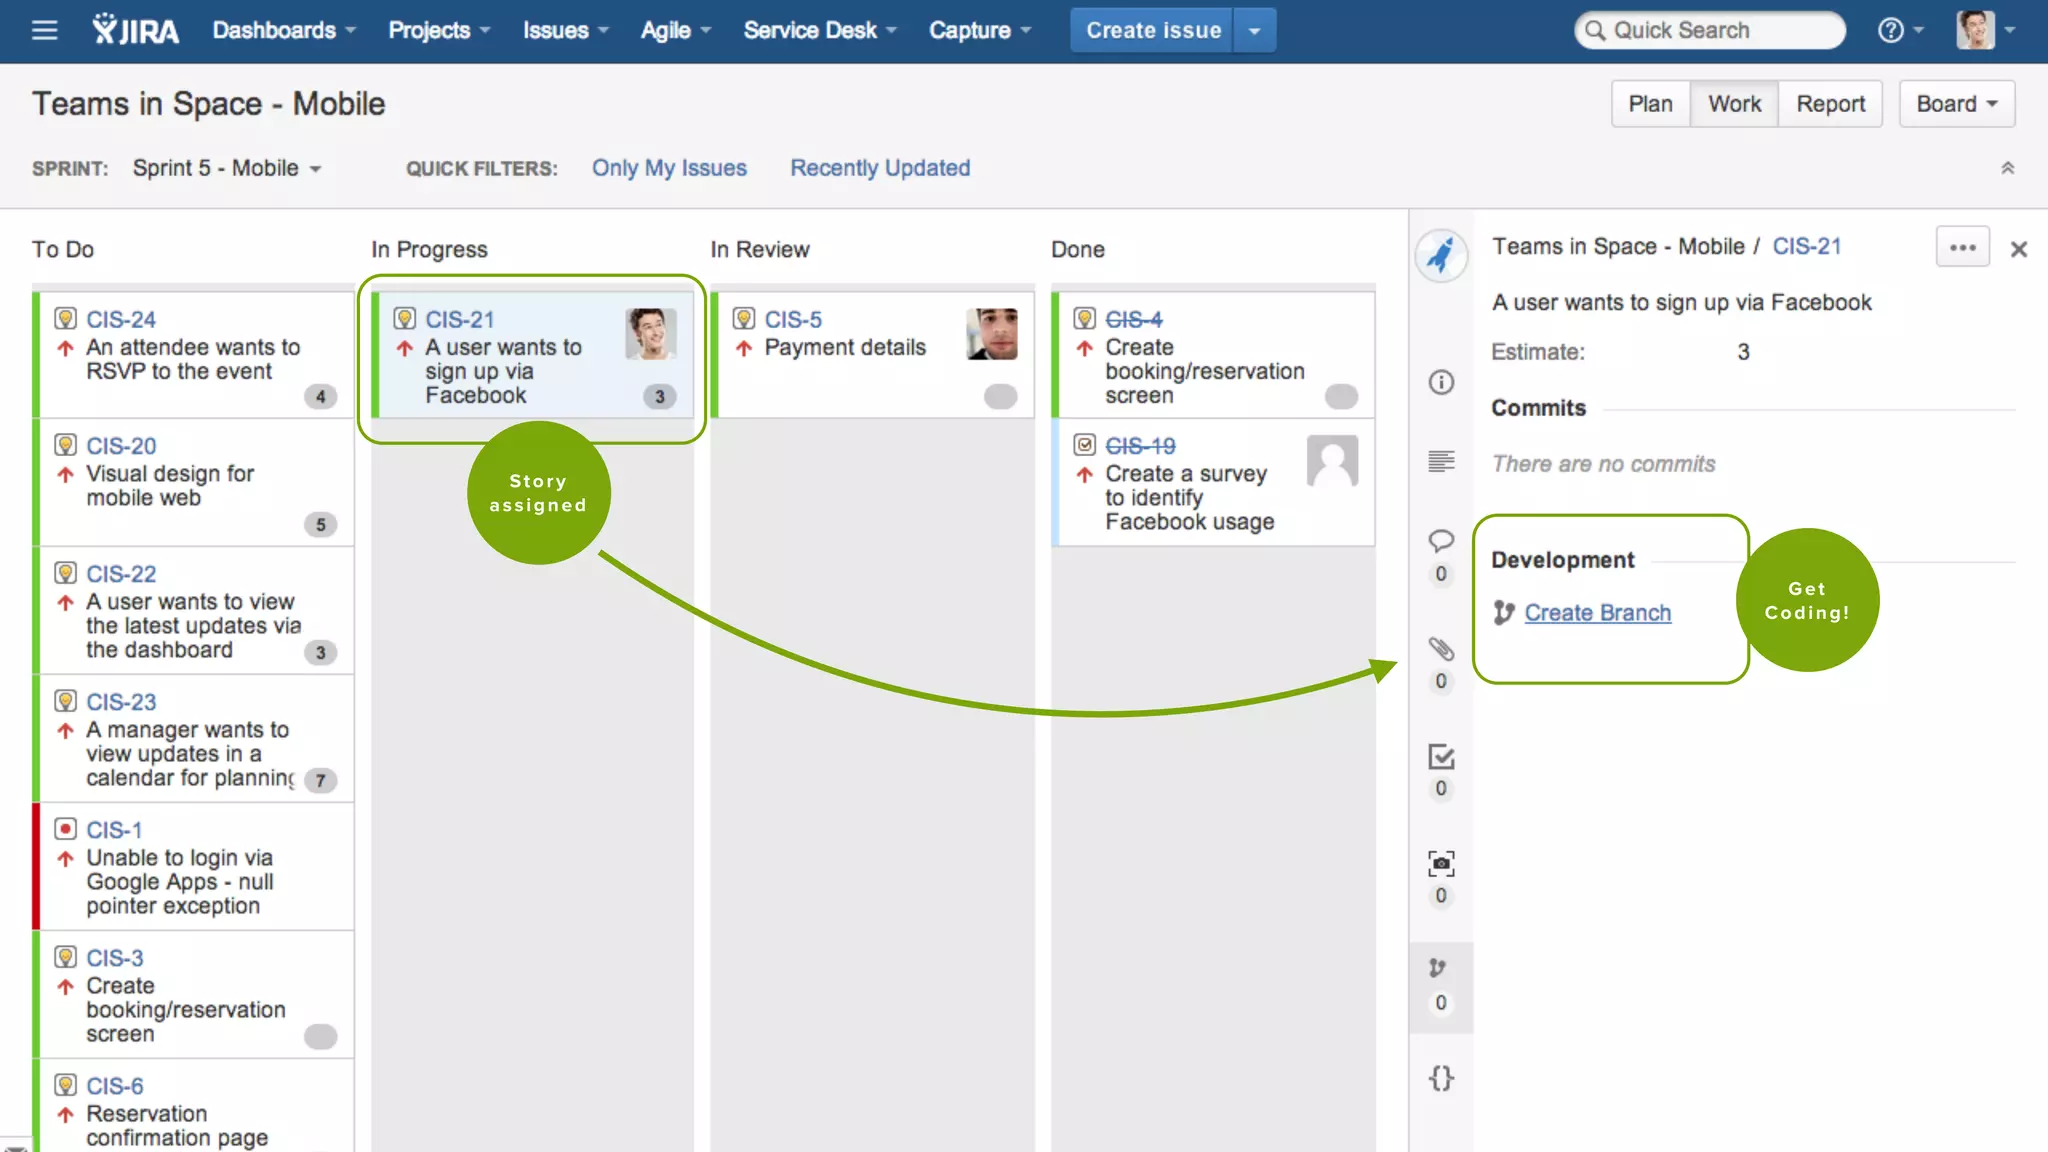Screen dimensions: 2048x1152
Task: Click the Quick Search field
Action: click(x=1710, y=30)
